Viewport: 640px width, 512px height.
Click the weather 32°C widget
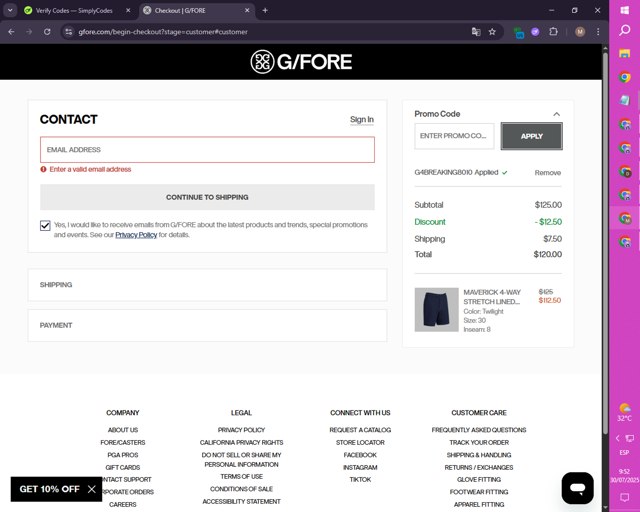pyautogui.click(x=624, y=412)
